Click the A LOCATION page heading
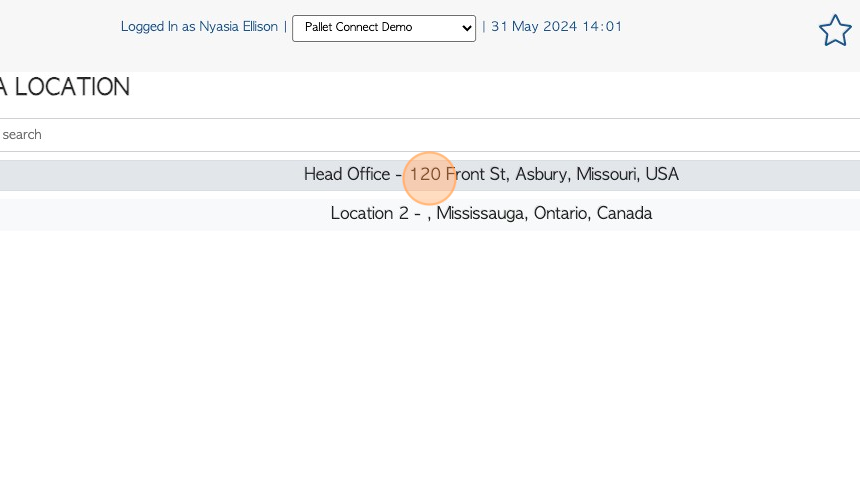Viewport: 860px width, 480px height. coord(65,87)
